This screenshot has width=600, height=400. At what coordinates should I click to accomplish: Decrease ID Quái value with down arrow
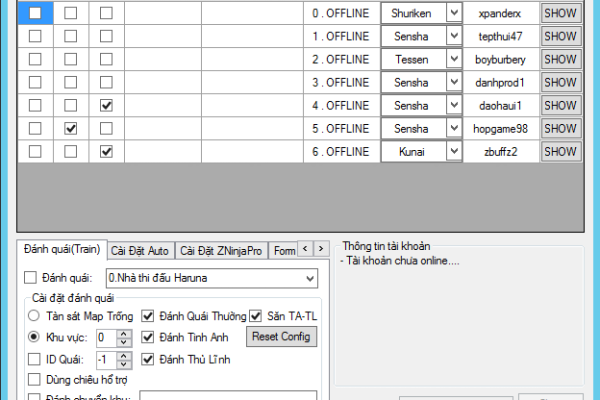(x=123, y=363)
